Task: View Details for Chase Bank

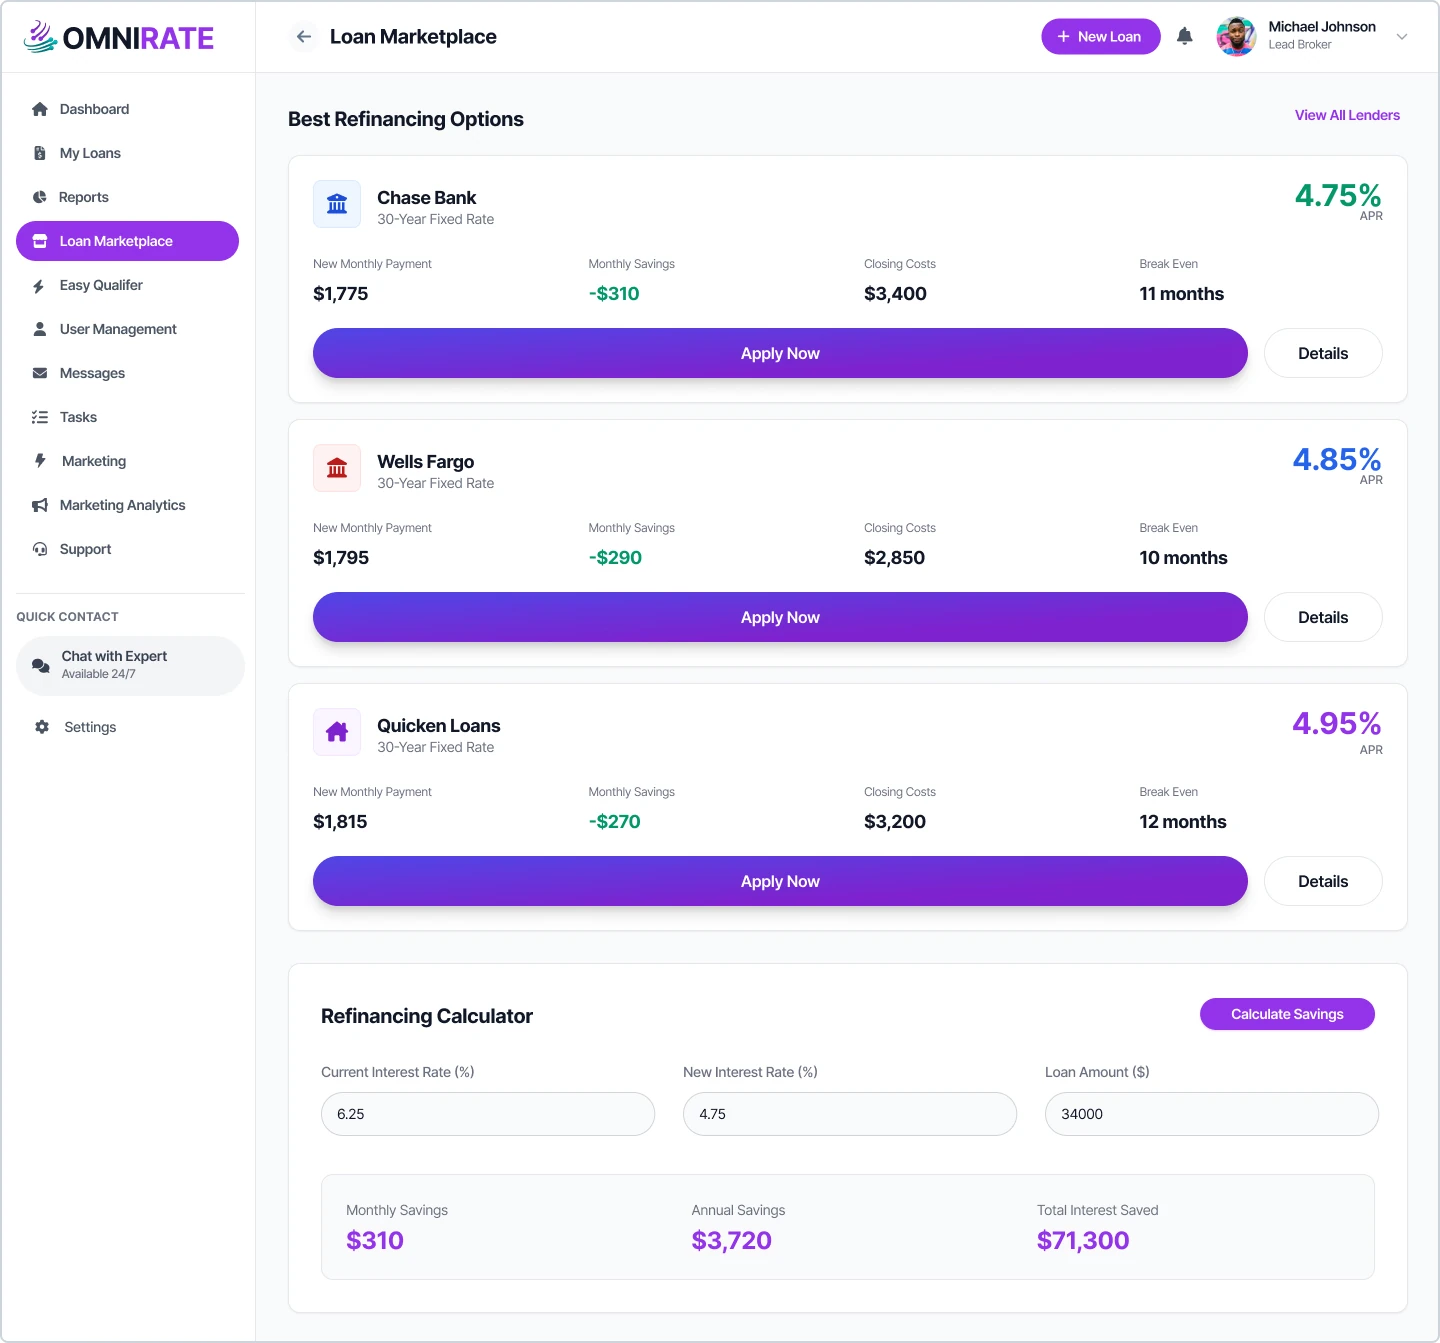Action: [x=1323, y=353]
